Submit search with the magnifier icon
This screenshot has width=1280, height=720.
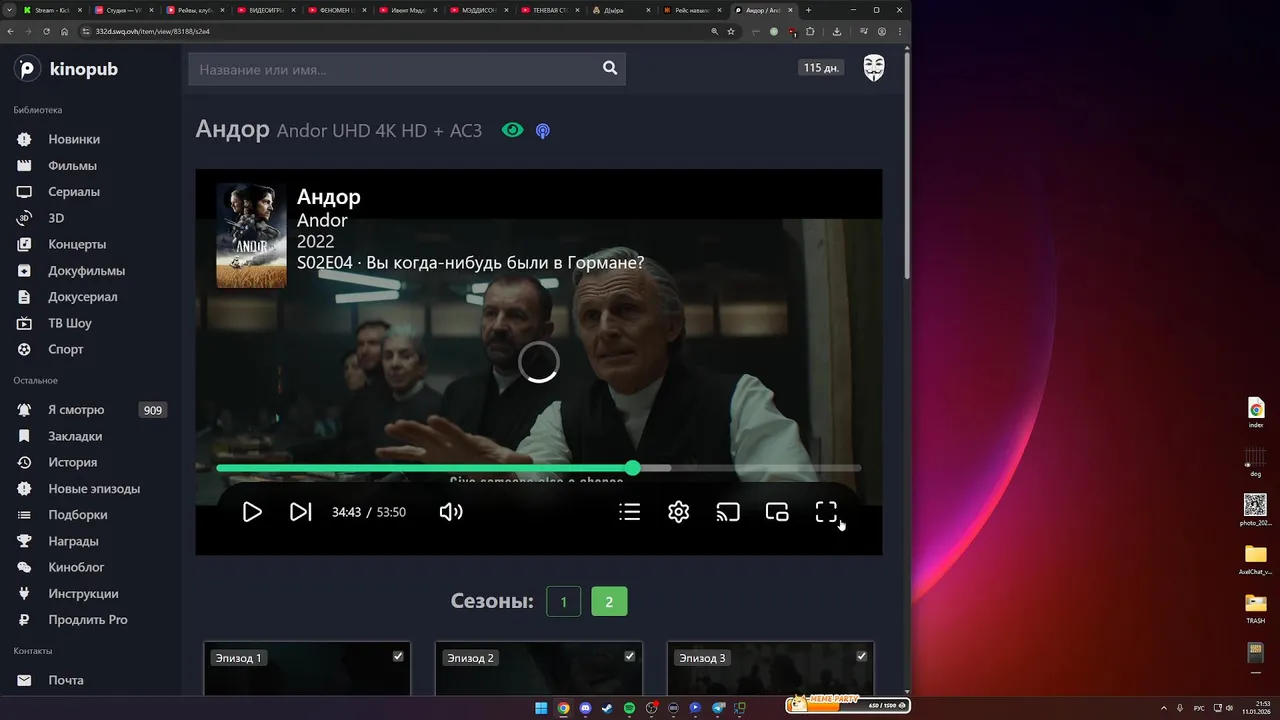pyautogui.click(x=610, y=68)
